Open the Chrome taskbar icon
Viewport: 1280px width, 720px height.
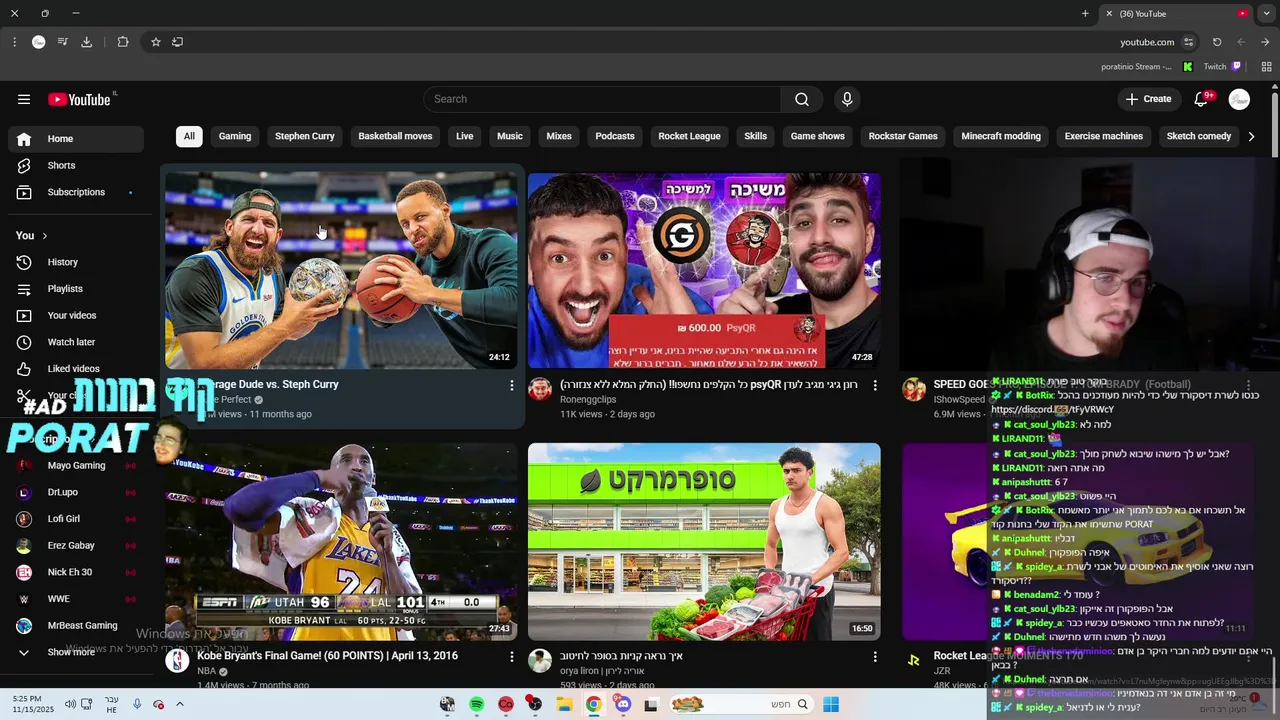pos(593,704)
